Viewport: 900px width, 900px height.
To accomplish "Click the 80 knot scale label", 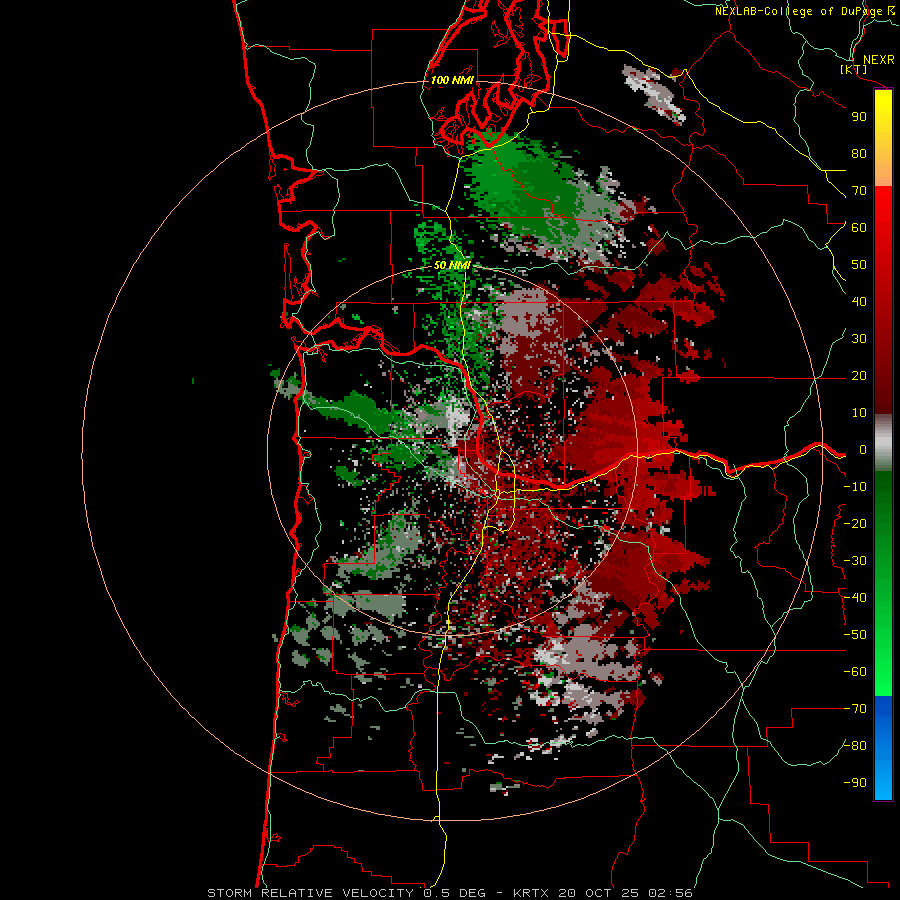I will point(859,154).
